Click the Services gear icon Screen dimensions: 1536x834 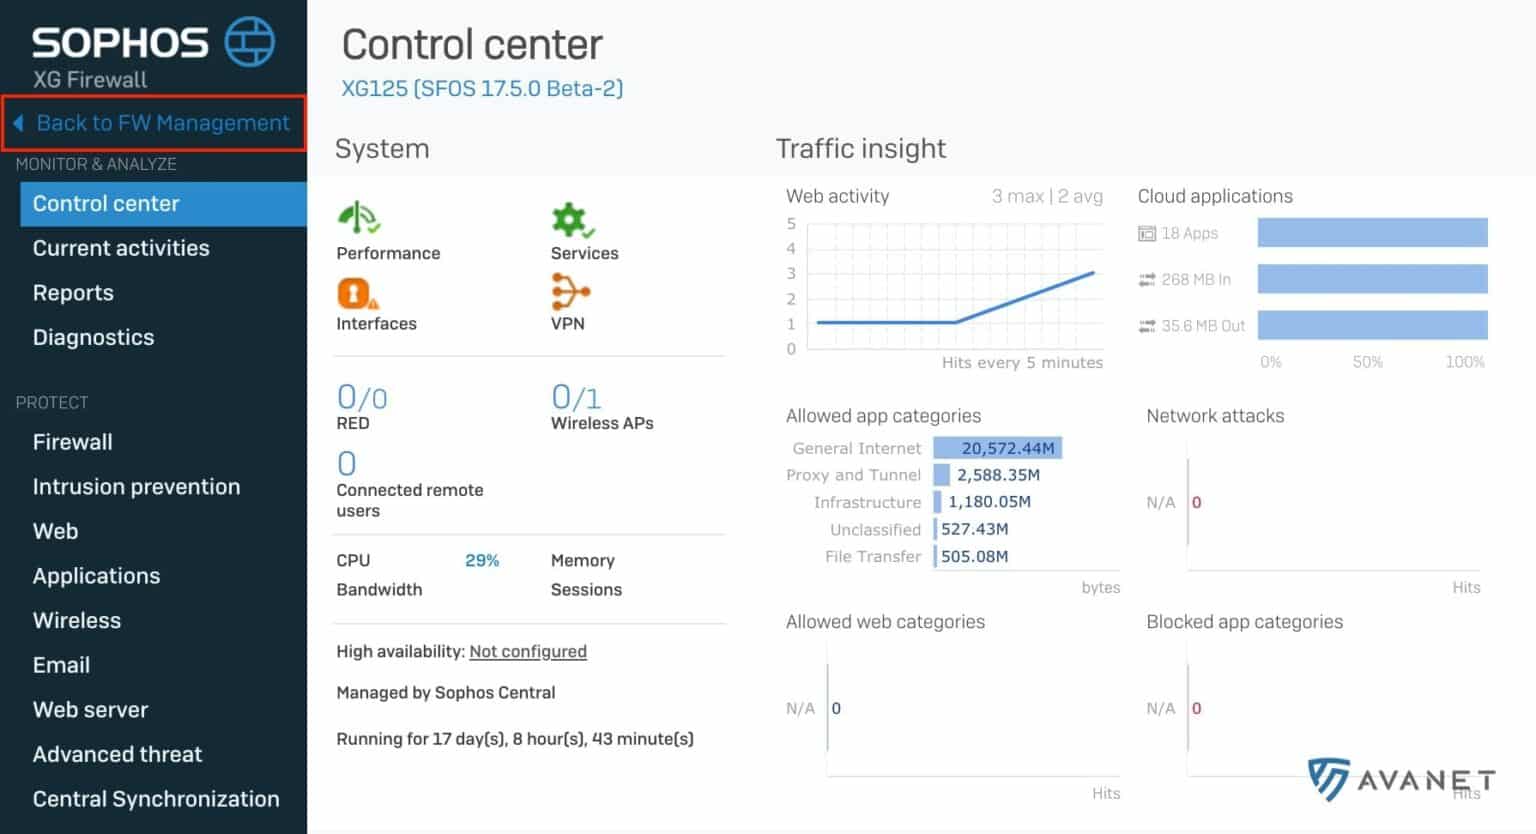point(570,217)
